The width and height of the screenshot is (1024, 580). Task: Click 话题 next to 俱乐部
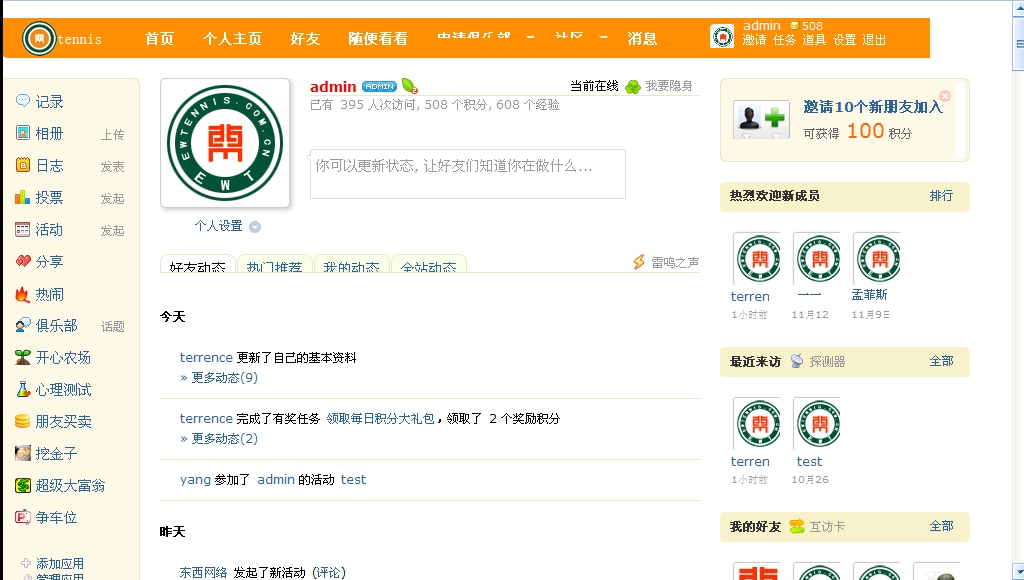112,326
